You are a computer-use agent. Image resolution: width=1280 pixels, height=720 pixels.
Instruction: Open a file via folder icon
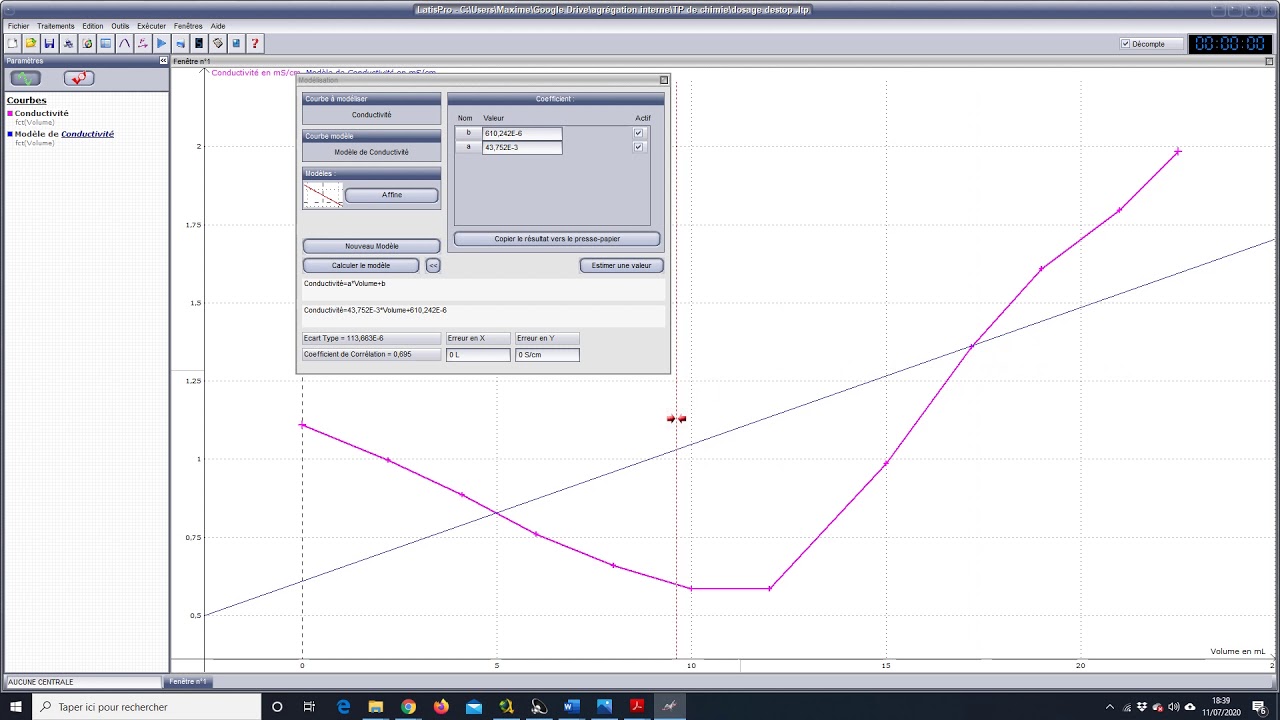31,43
